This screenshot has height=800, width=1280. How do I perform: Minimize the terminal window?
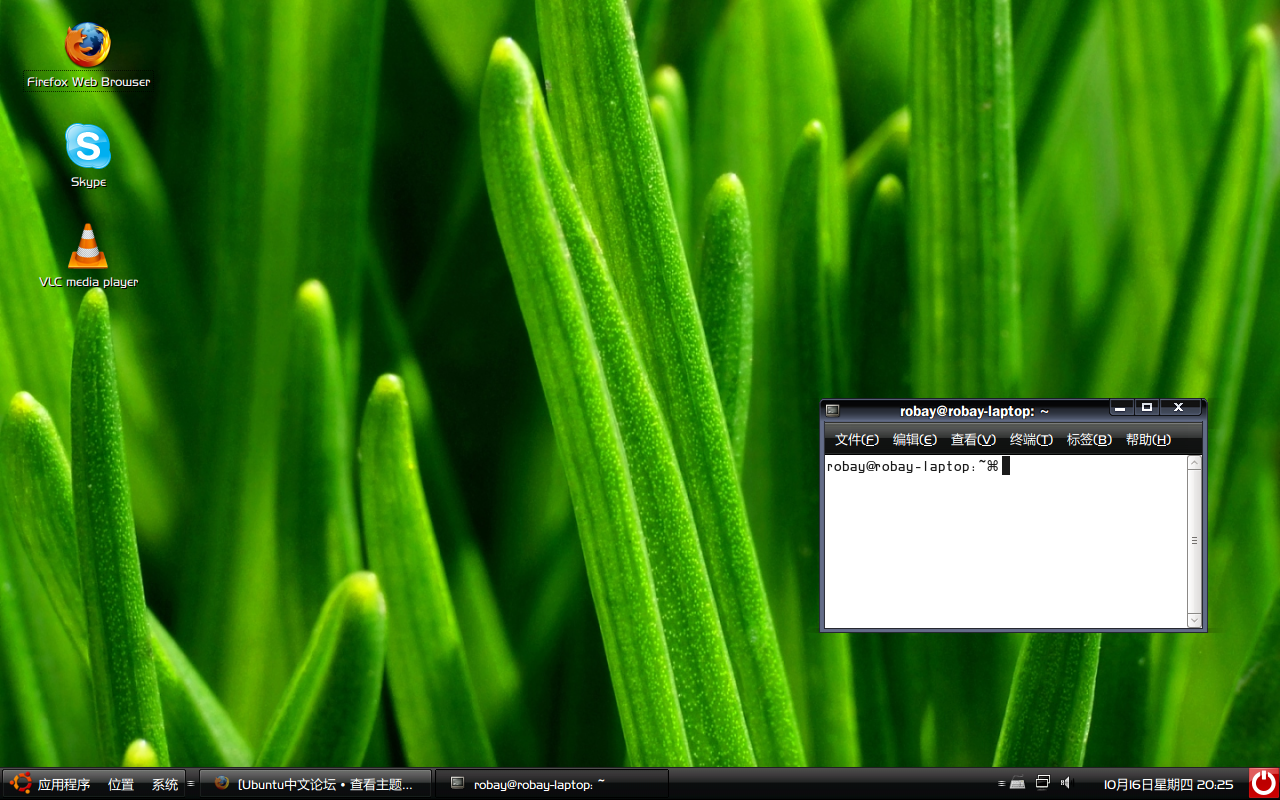pyautogui.click(x=1122, y=407)
